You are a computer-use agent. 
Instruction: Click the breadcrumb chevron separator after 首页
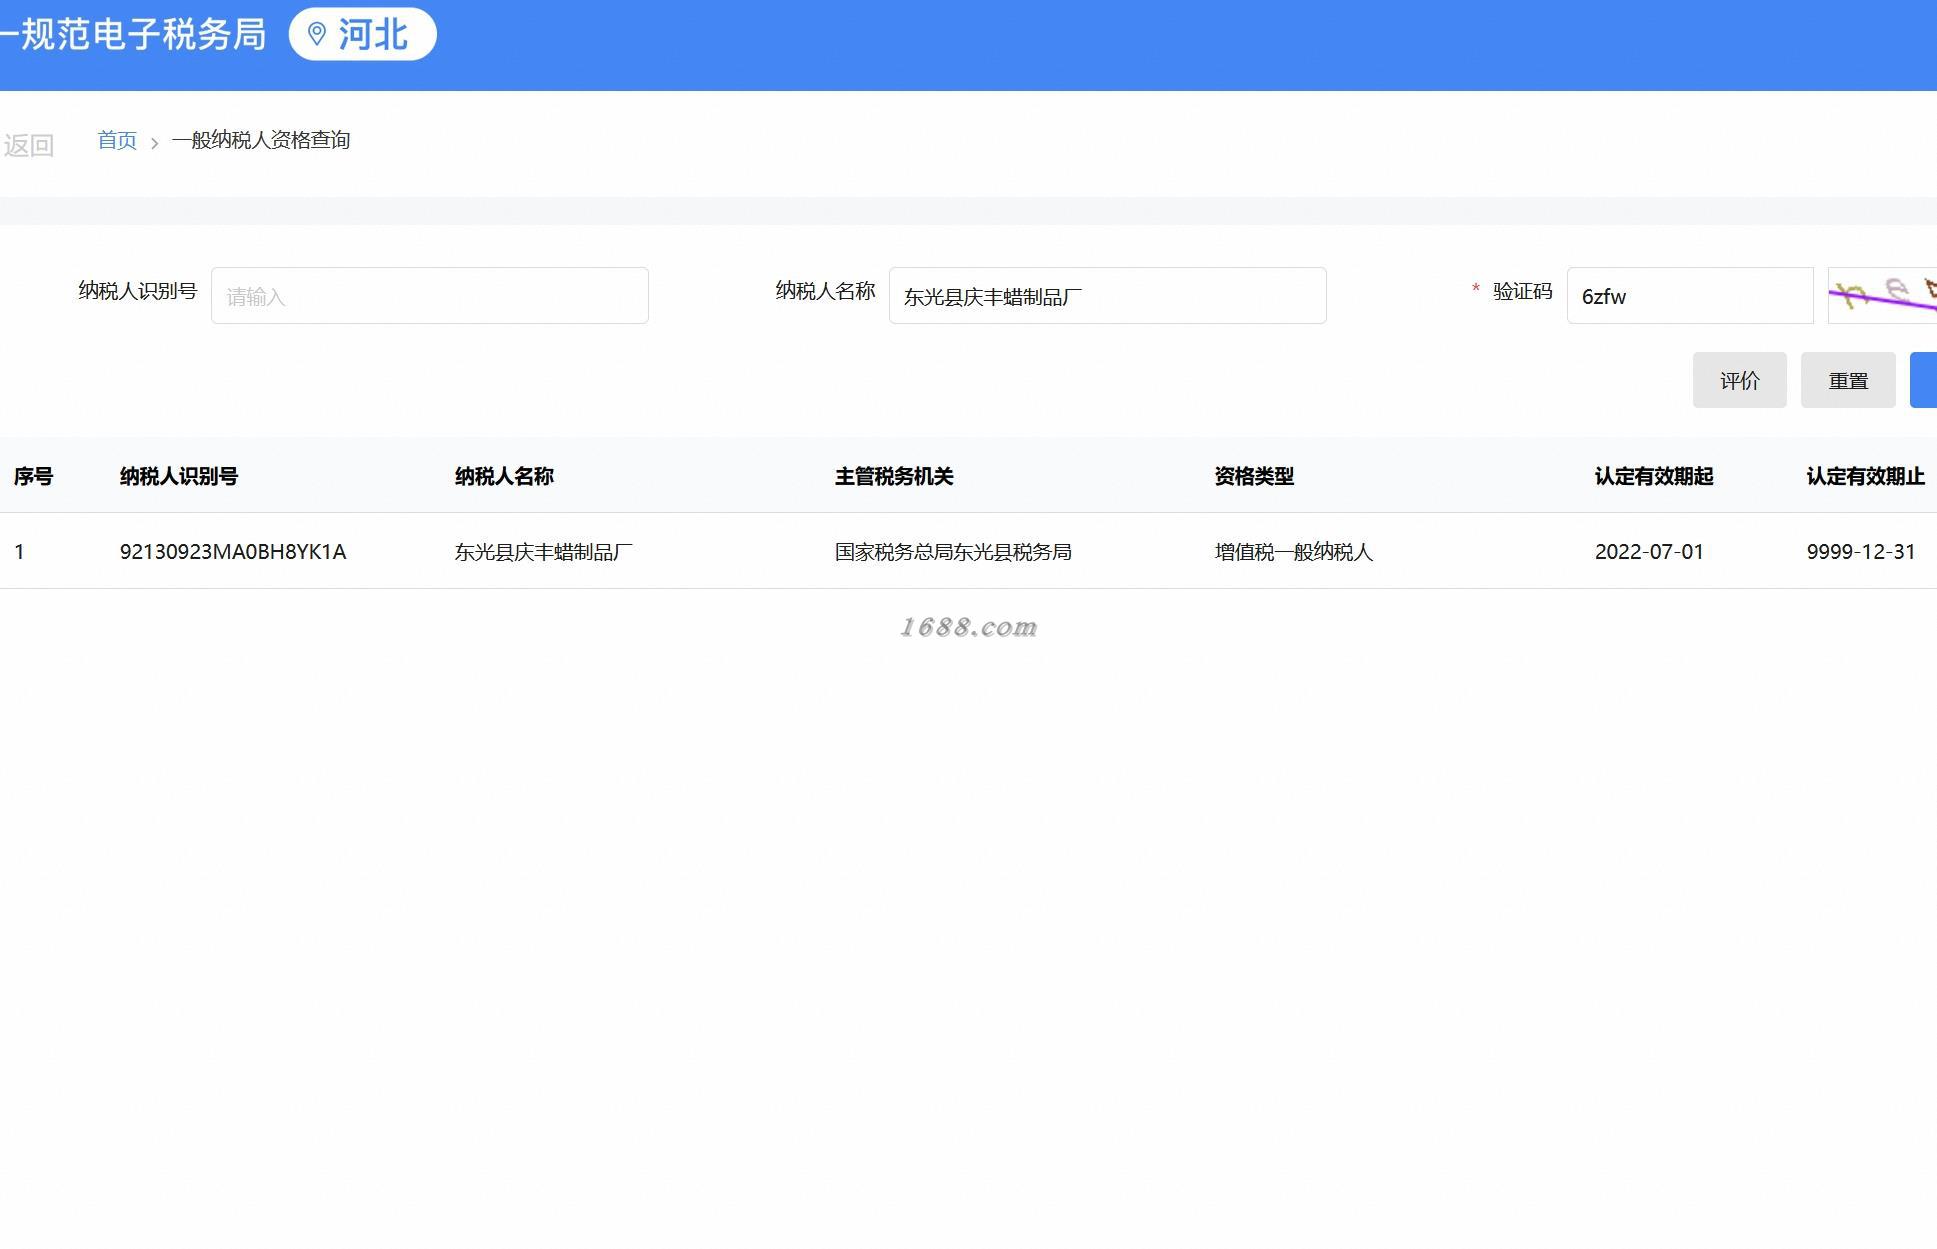(x=154, y=143)
